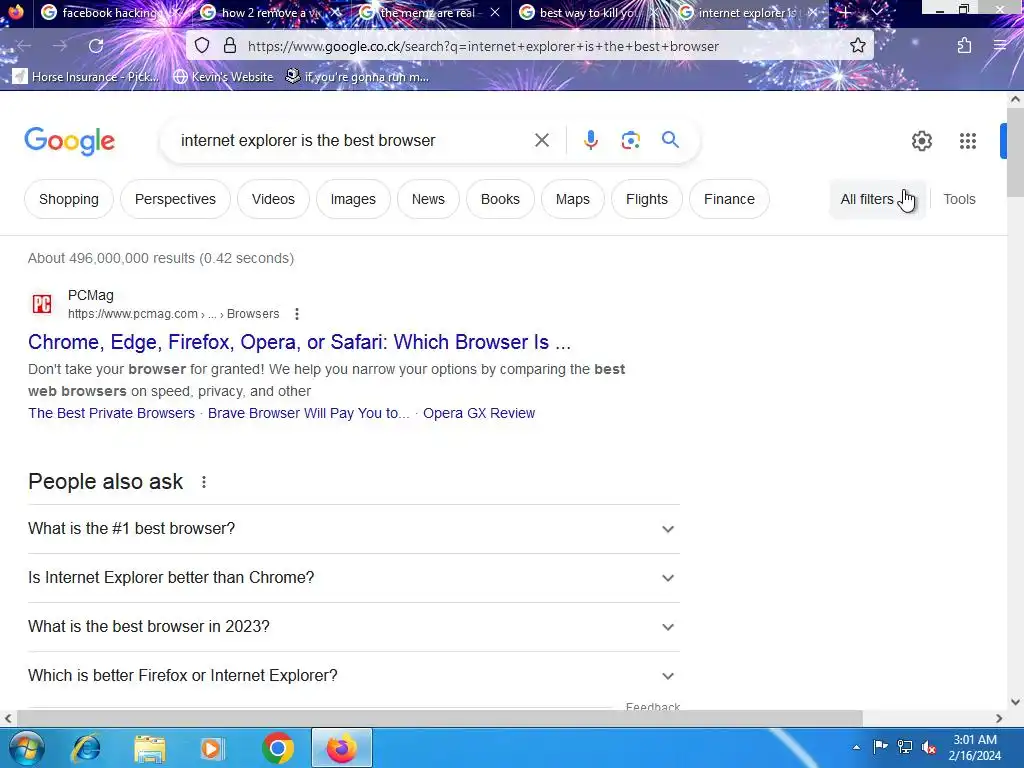Screen dimensions: 1024x768
Task: Open "Kevin's Website" bookmark
Action: pos(223,76)
